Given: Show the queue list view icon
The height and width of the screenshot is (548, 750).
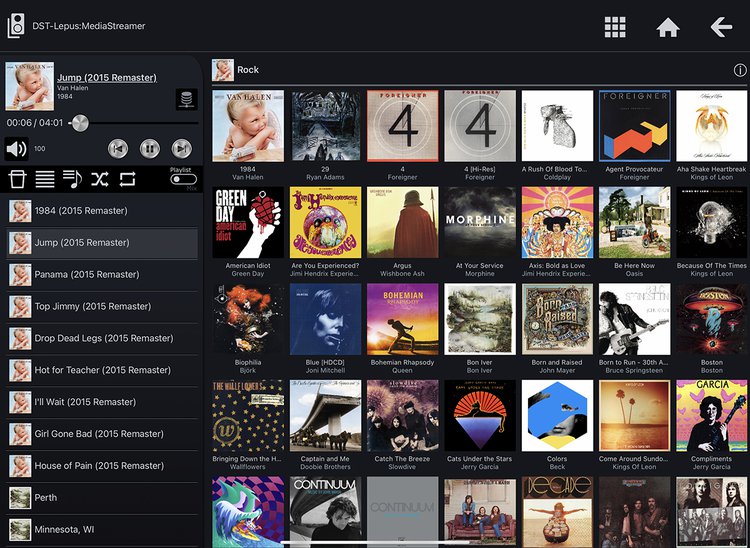Looking at the screenshot, I should pos(45,179).
